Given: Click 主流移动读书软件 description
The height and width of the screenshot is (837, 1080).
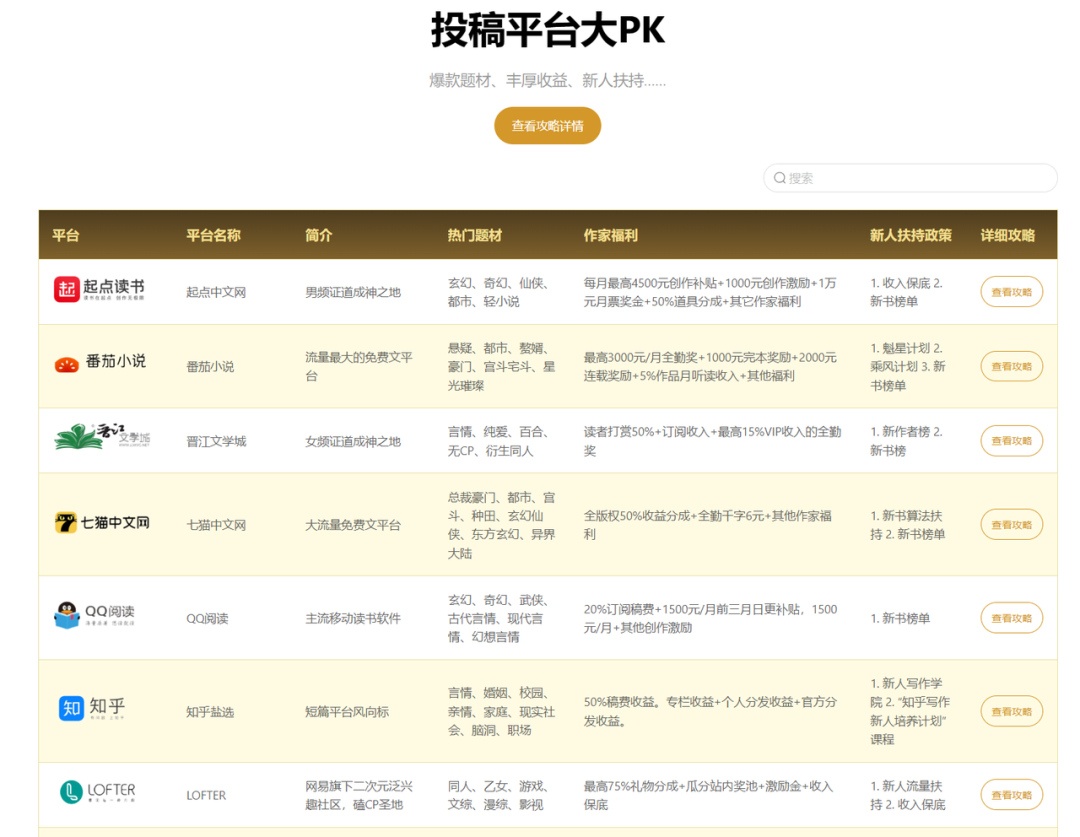Looking at the screenshot, I should pos(353,619).
